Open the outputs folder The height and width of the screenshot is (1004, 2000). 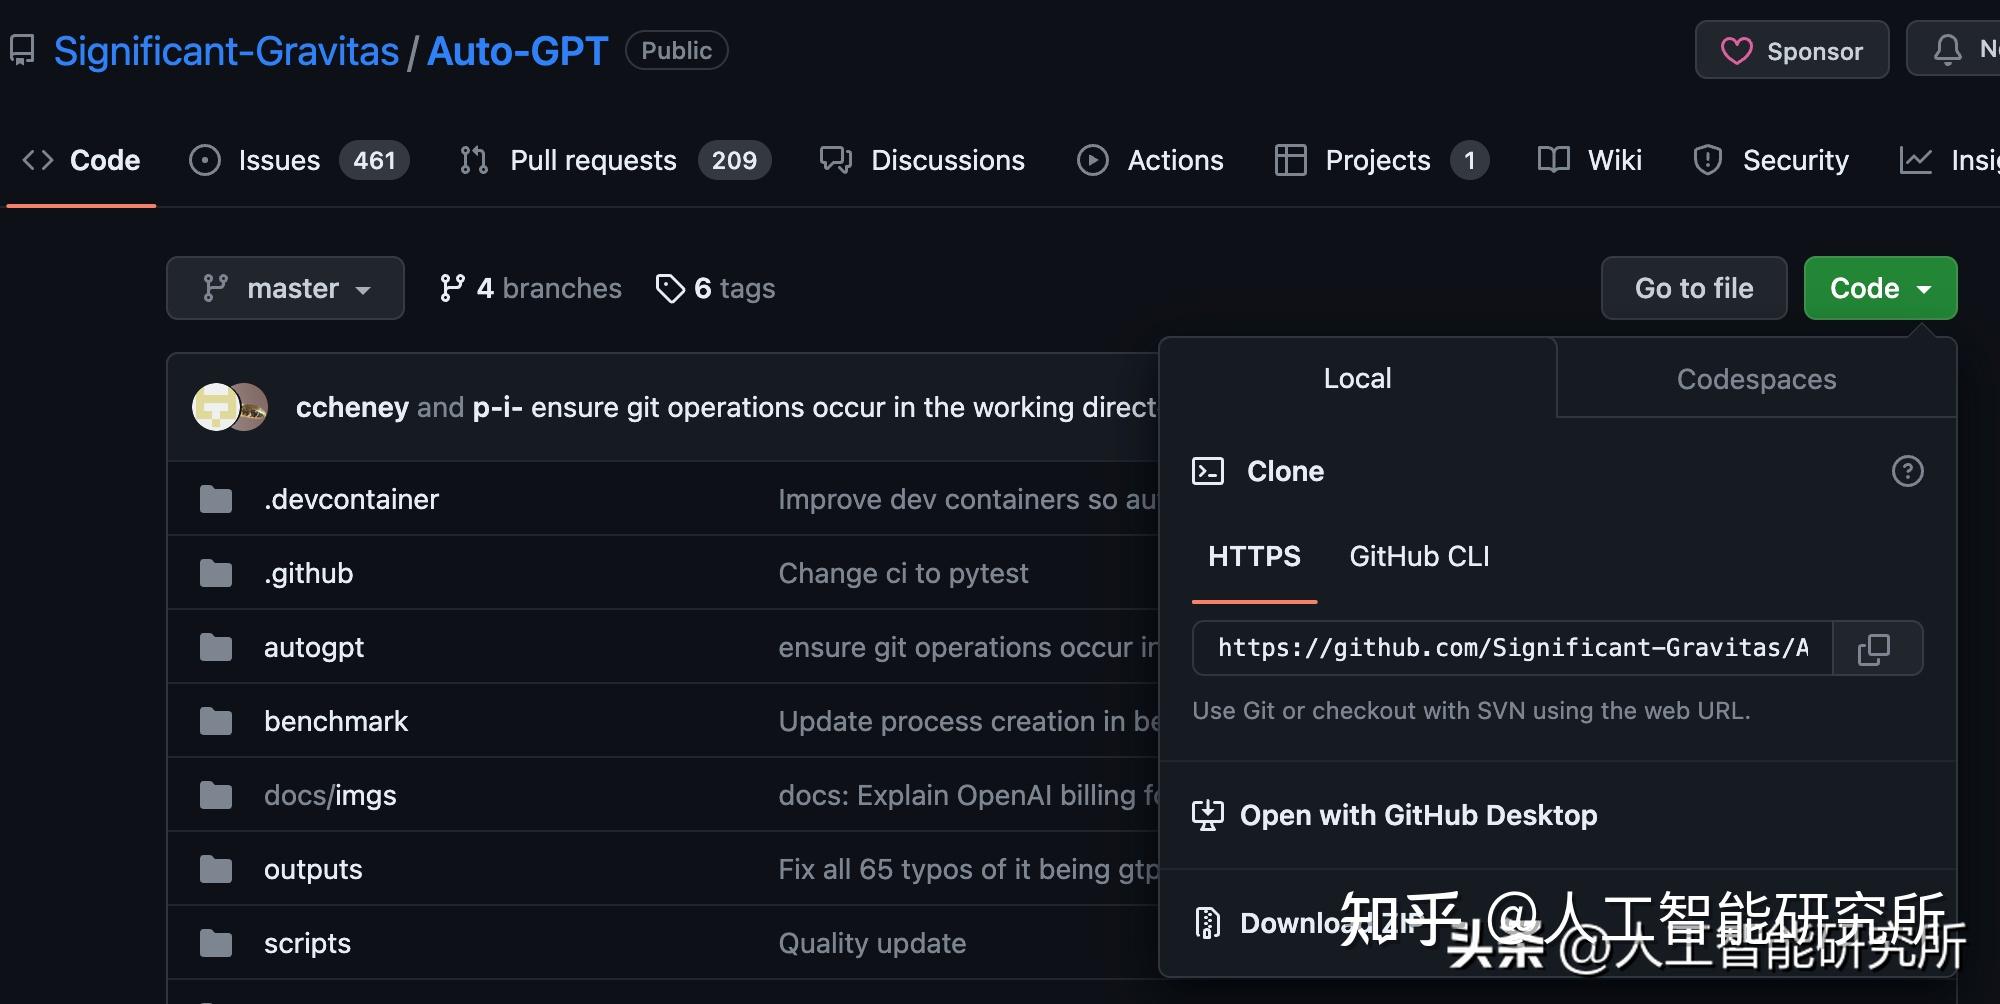(313, 869)
